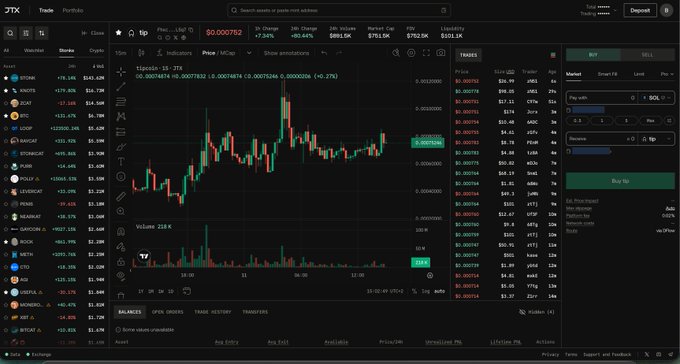Open the chart time axis settings icon

tap(430, 275)
